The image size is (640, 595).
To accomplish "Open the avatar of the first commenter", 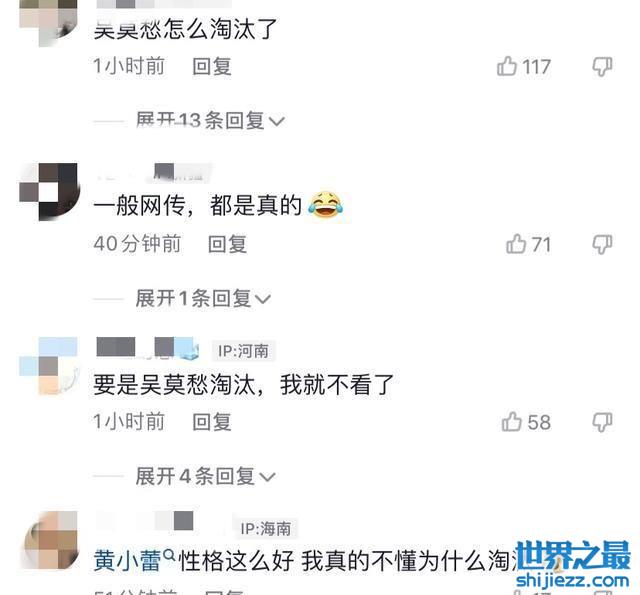I will 49,21.
